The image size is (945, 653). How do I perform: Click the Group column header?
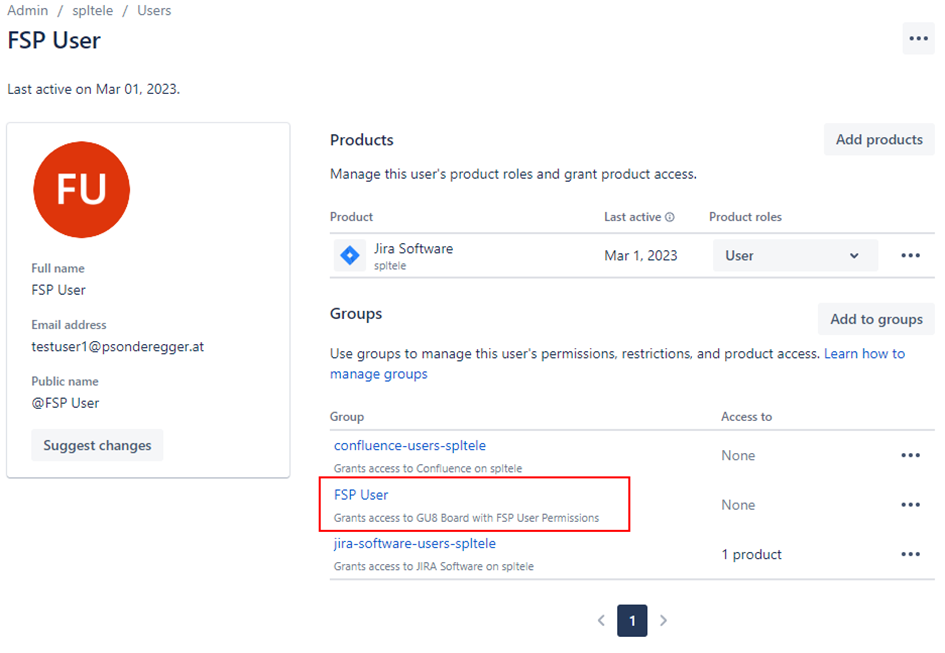click(347, 417)
